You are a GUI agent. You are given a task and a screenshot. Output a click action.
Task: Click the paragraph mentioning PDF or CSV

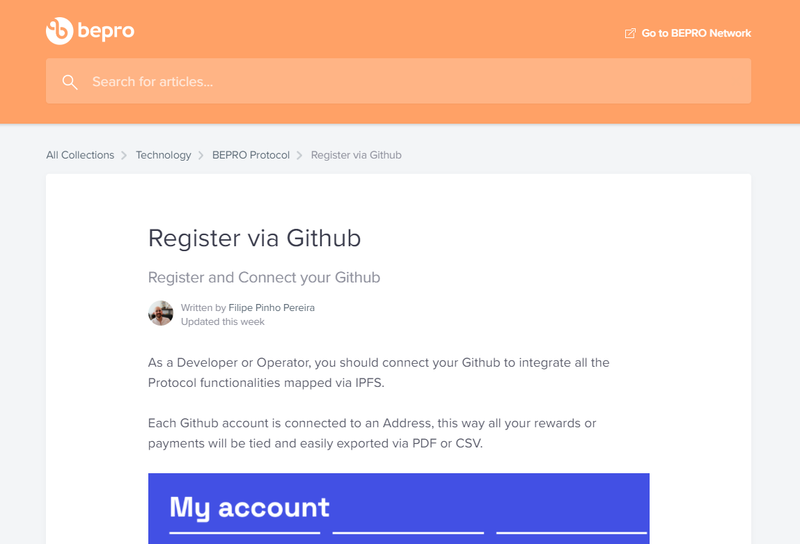pyautogui.click(x=372, y=433)
